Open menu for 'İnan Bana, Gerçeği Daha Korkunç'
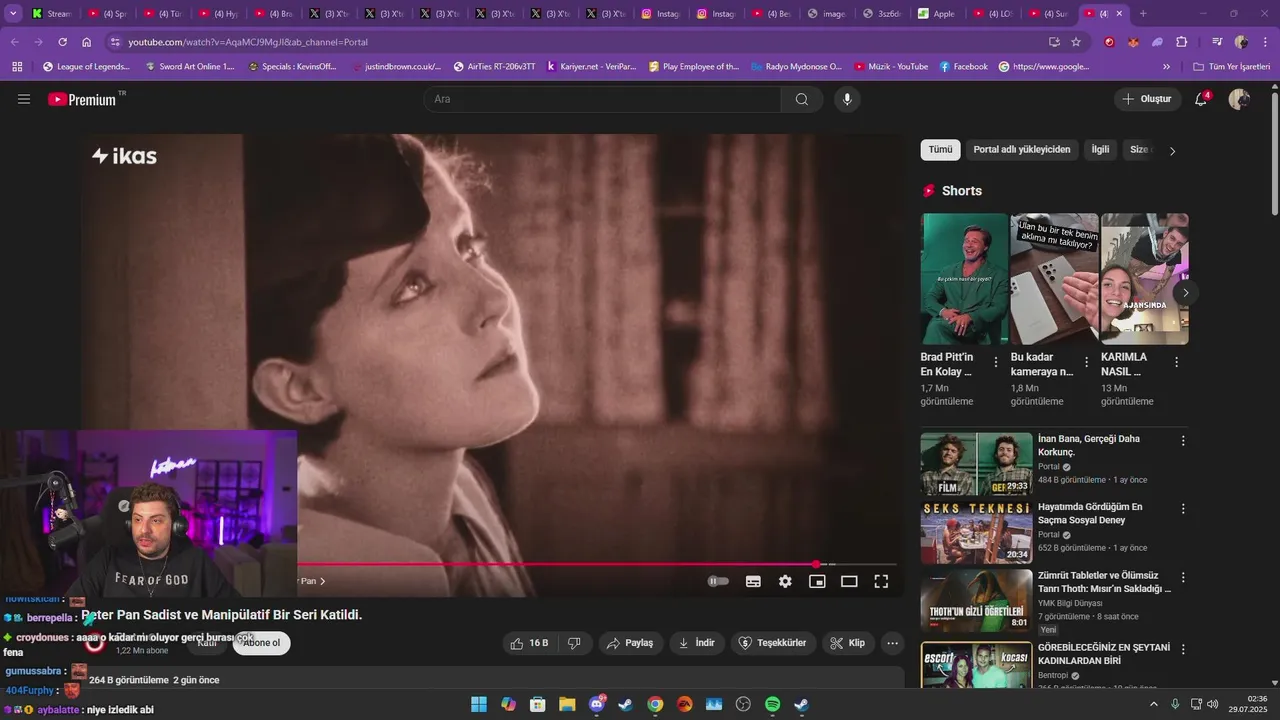The width and height of the screenshot is (1280, 720). click(x=1183, y=441)
